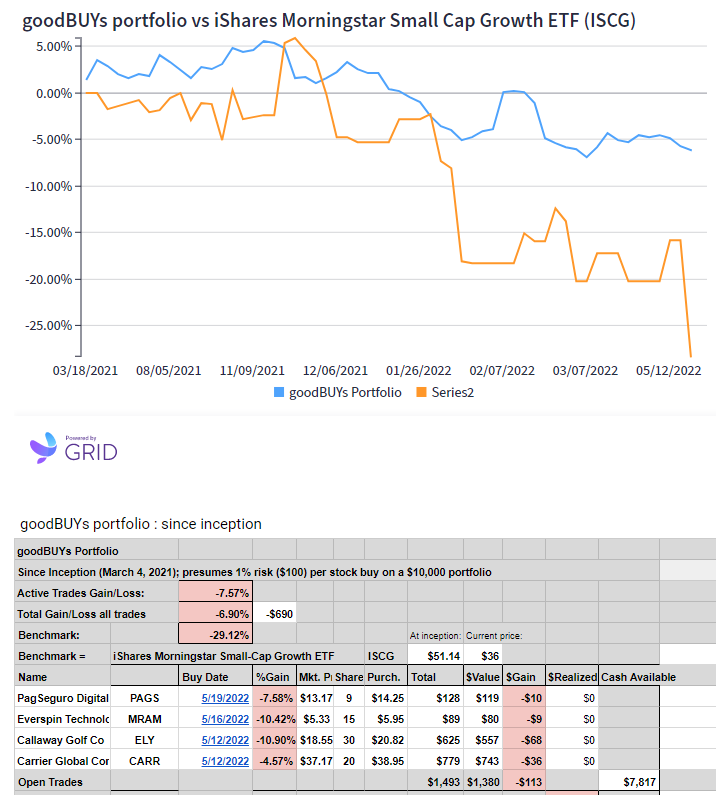Image resolution: width=716 pixels, height=795 pixels.
Task: Select the -$68 gain cell
Action: click(x=524, y=740)
